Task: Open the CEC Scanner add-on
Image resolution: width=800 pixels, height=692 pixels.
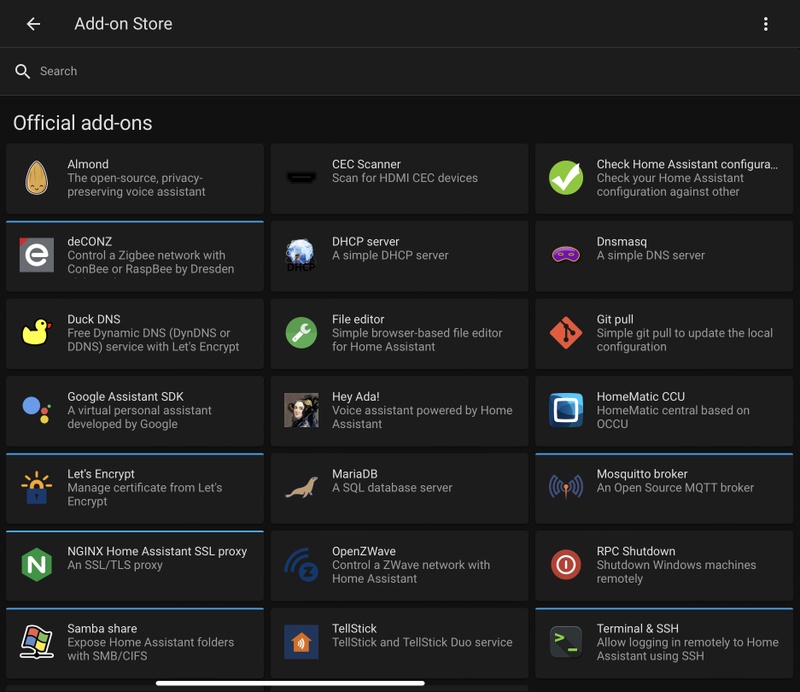Action: [399, 178]
